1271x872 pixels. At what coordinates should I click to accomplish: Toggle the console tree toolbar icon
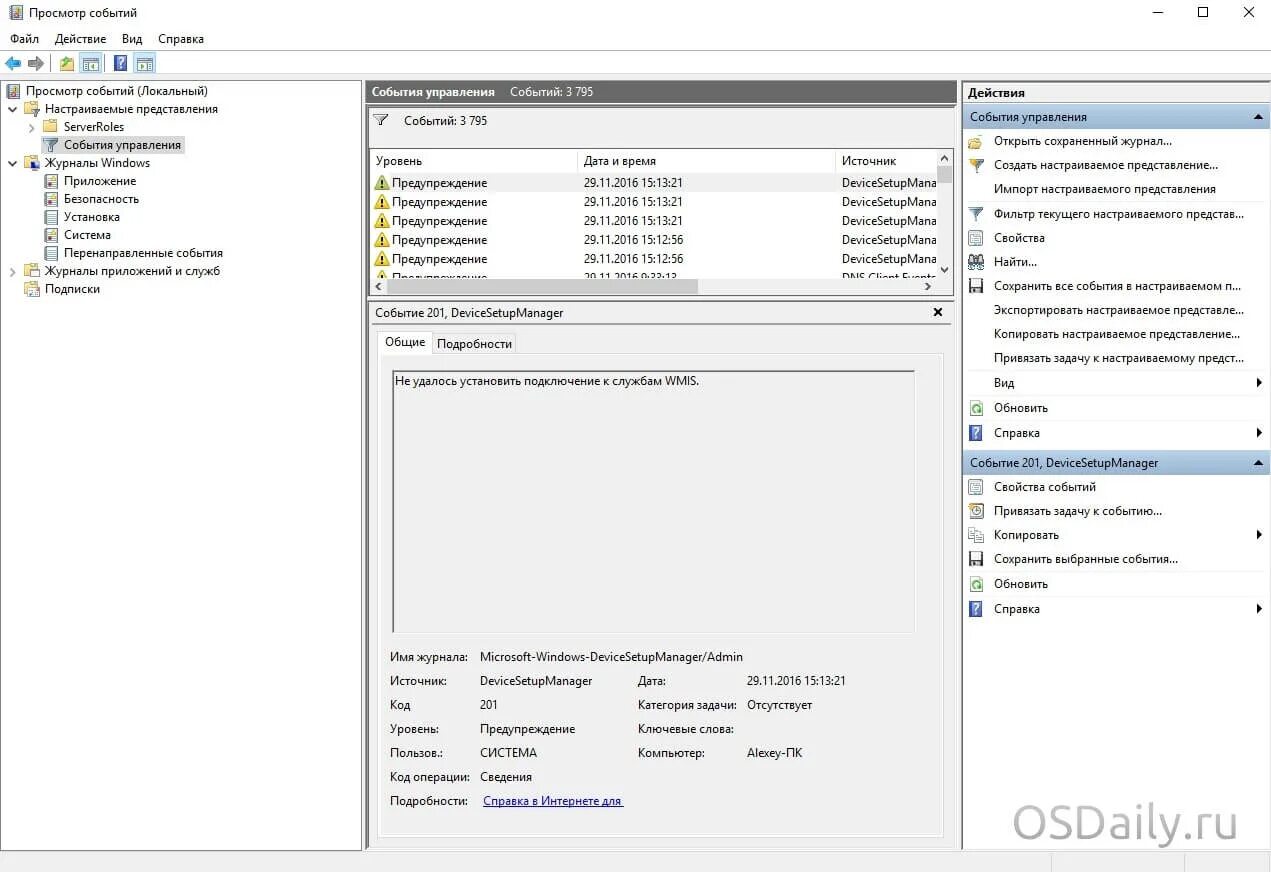coord(91,64)
